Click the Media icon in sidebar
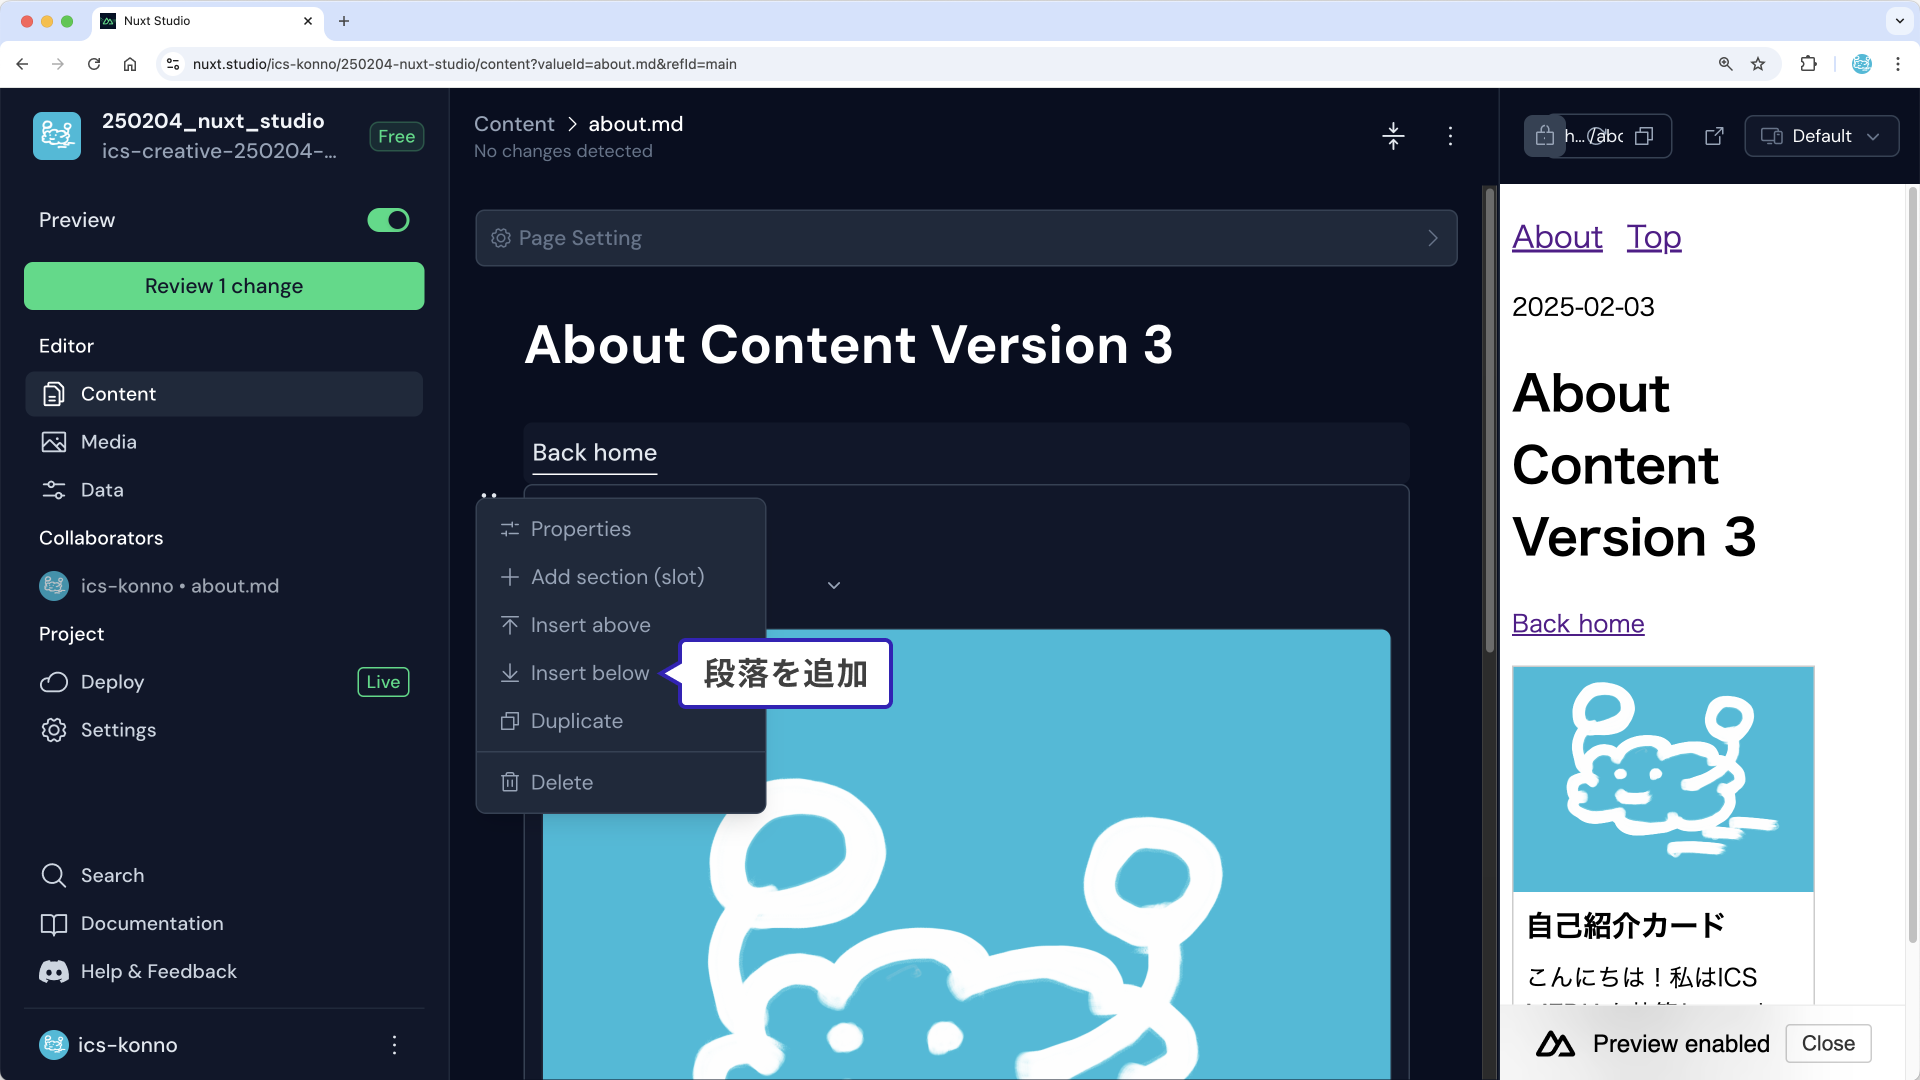 pyautogui.click(x=54, y=442)
